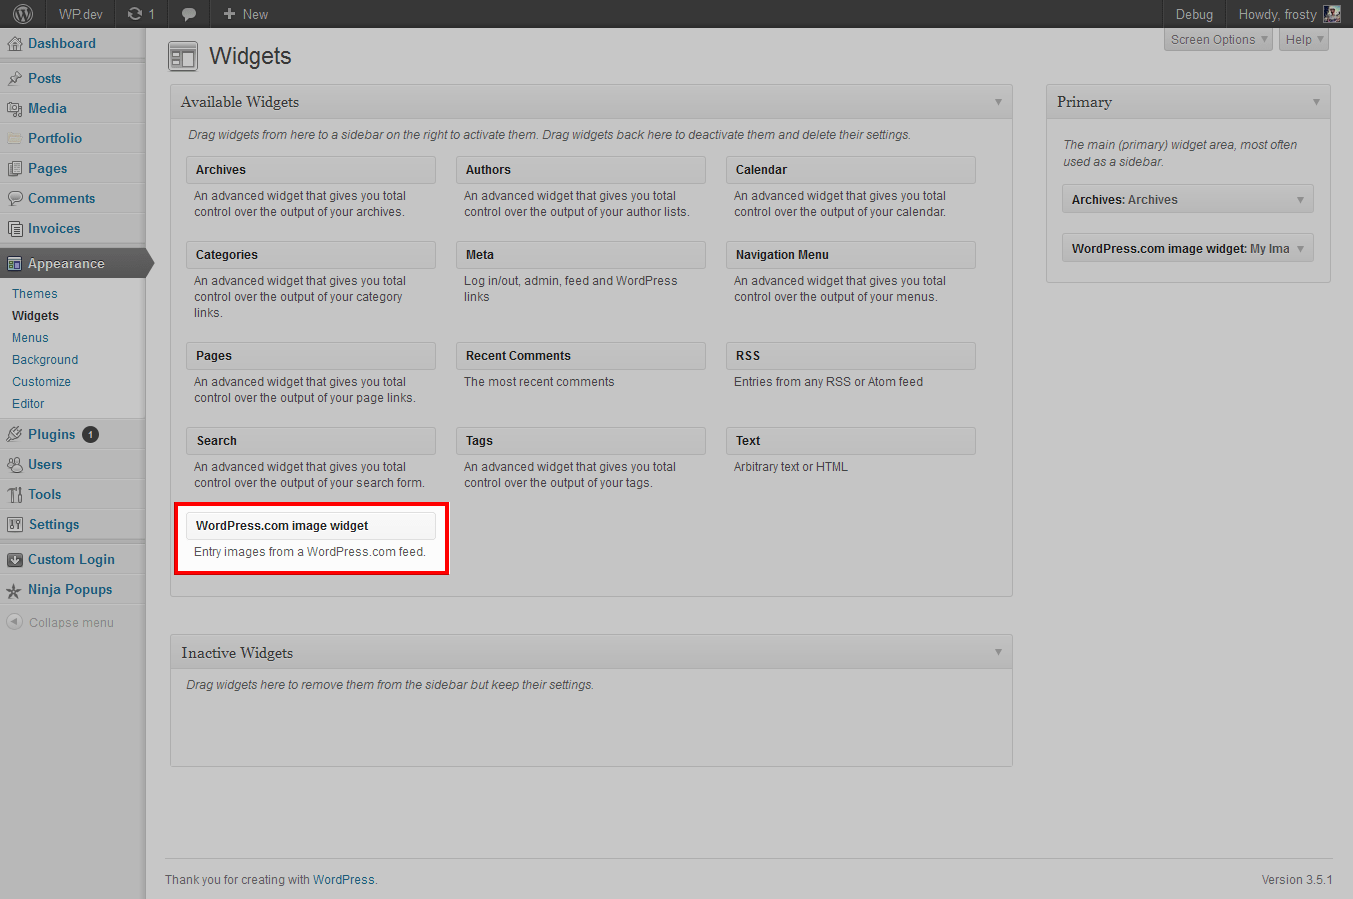Select the Calendar available widget
The height and width of the screenshot is (899, 1353).
point(851,170)
